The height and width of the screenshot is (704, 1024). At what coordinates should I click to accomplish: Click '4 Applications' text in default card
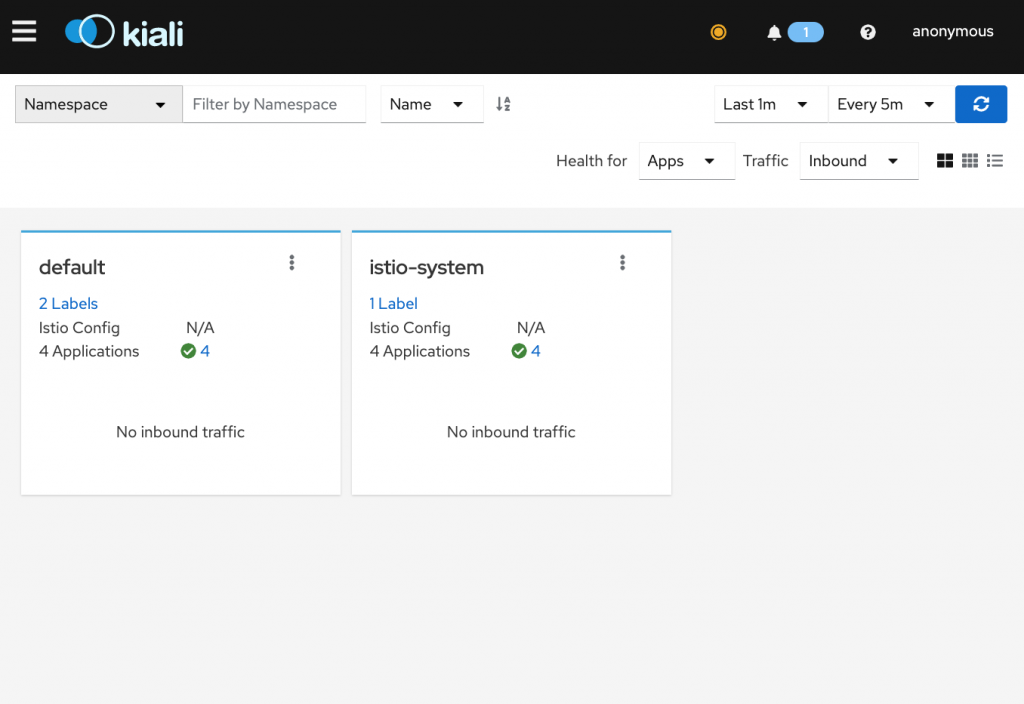tap(89, 351)
